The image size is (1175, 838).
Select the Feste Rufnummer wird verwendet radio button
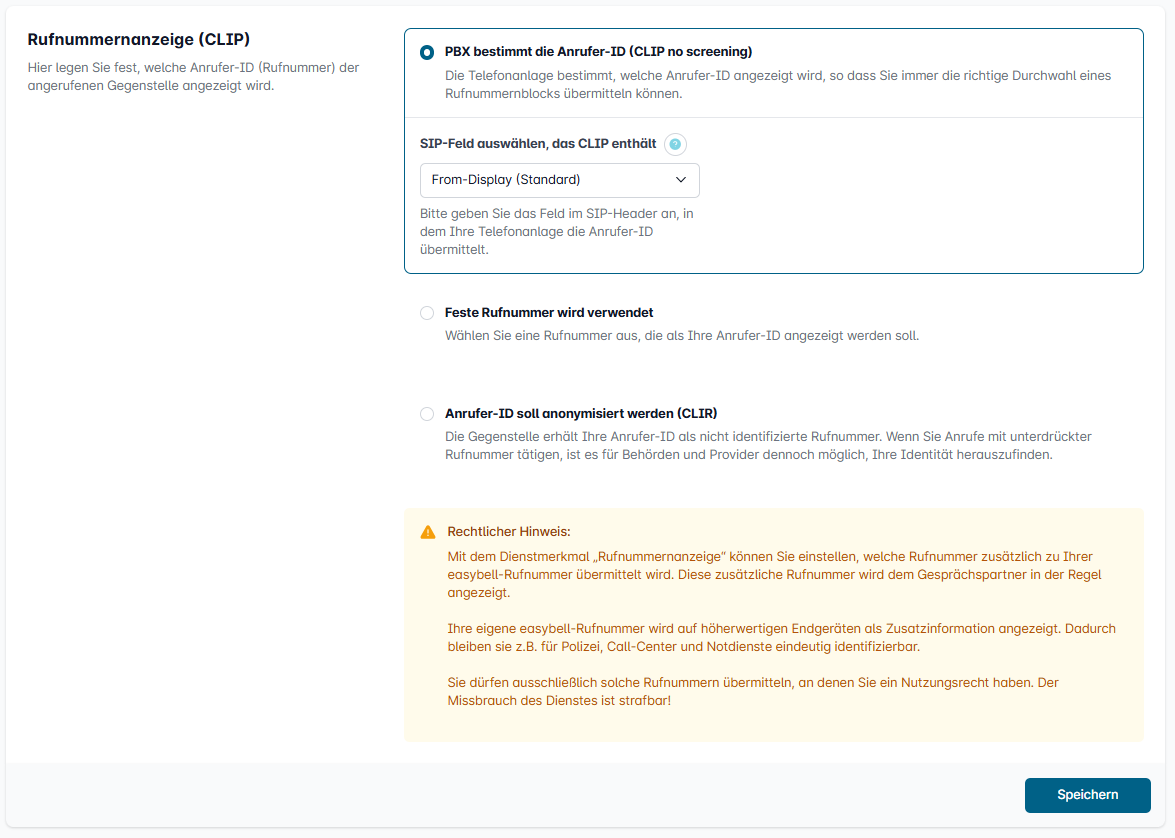(426, 313)
